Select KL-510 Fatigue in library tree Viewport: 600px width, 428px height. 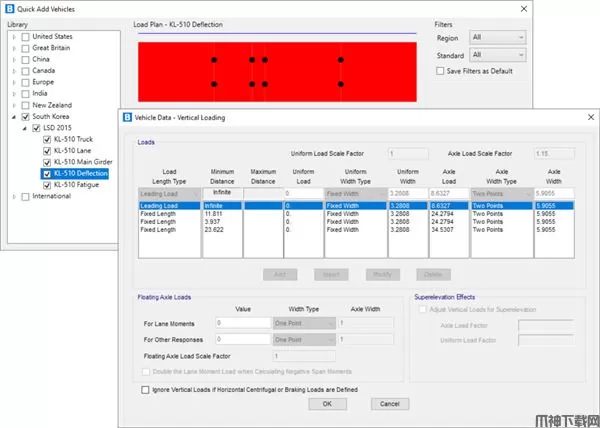coord(81,184)
